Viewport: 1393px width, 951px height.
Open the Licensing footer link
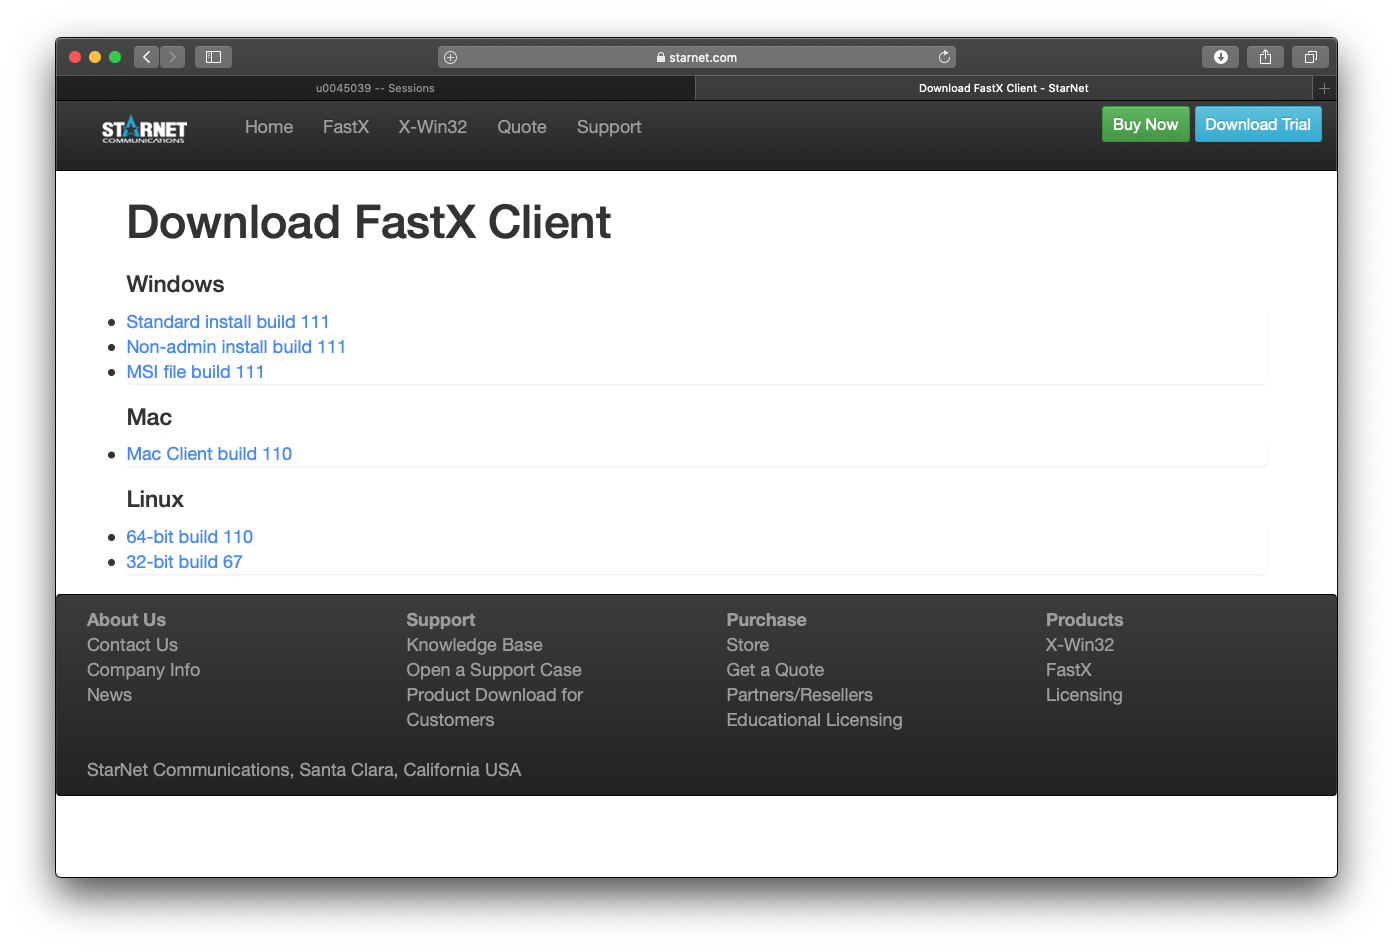[1084, 695]
